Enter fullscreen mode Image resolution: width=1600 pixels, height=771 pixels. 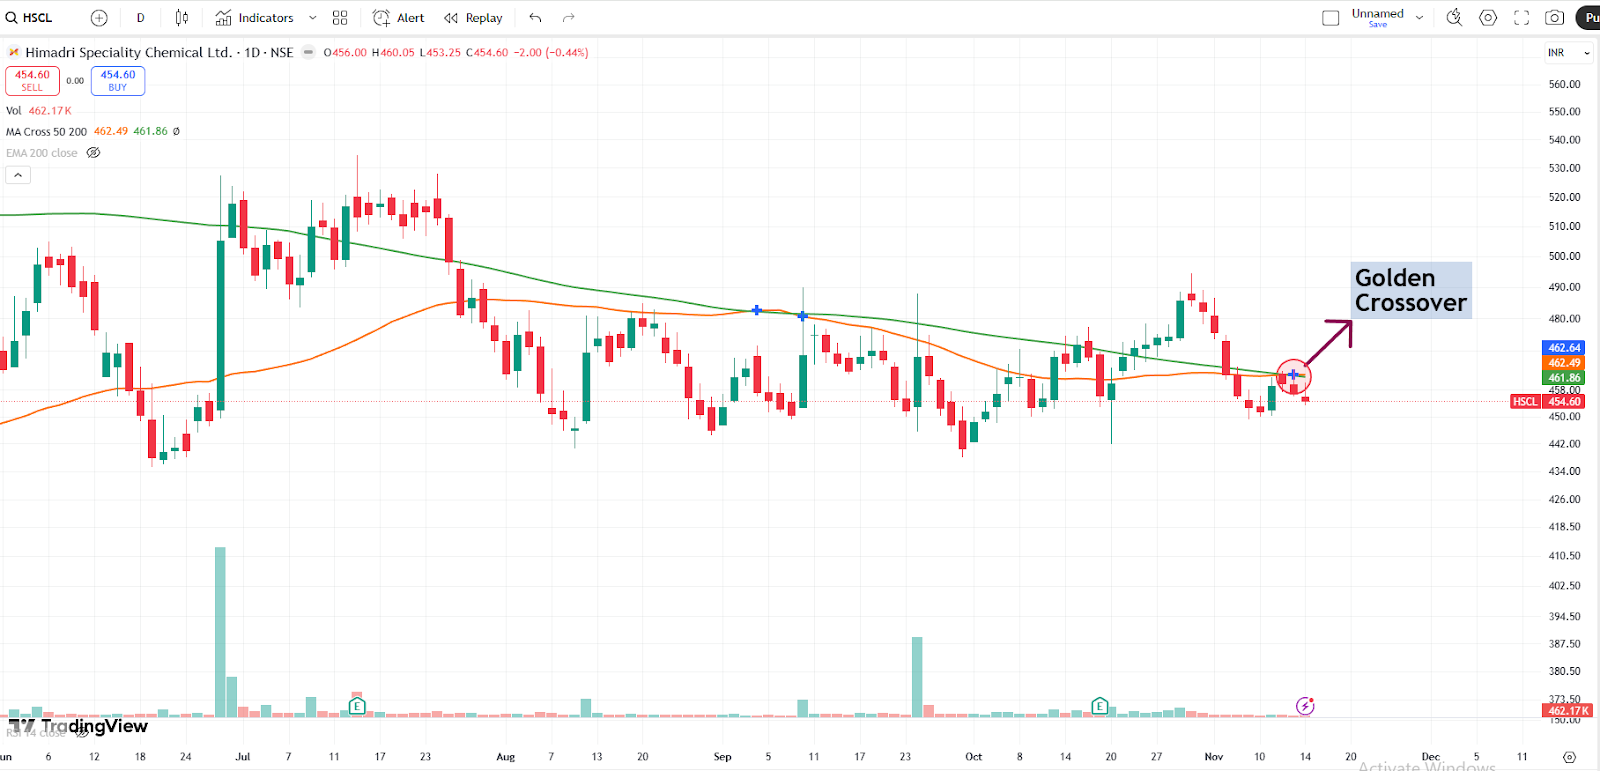click(x=1521, y=18)
